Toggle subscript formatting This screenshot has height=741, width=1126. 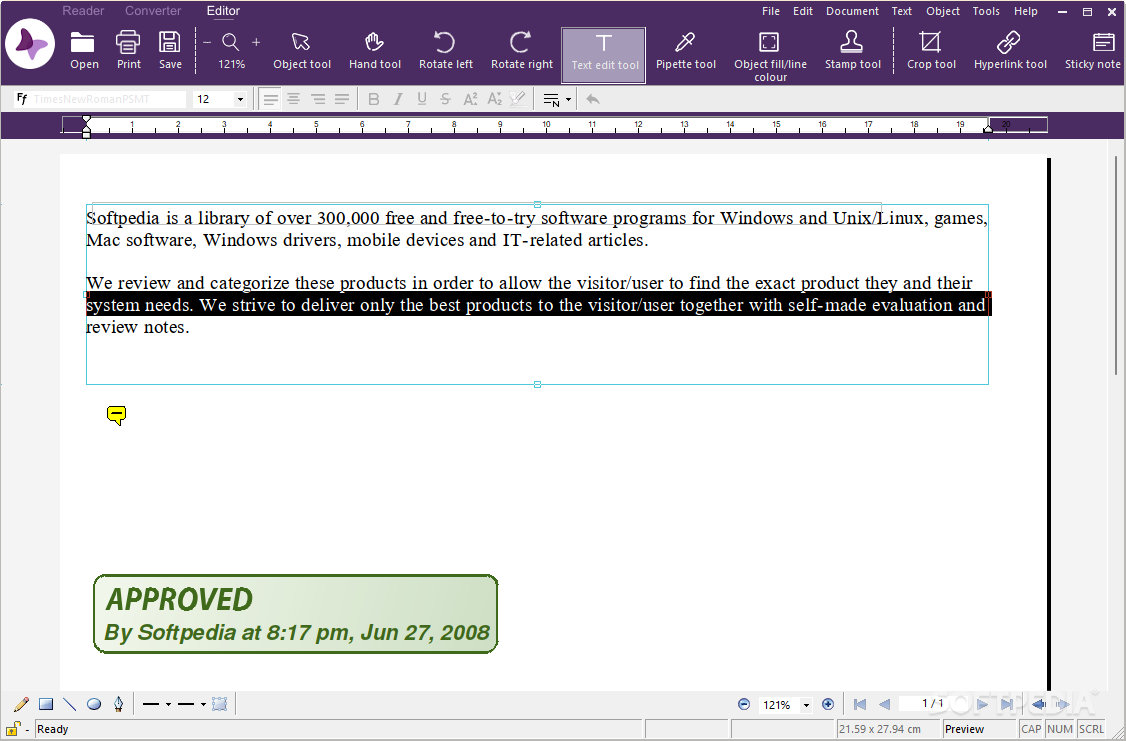494,99
